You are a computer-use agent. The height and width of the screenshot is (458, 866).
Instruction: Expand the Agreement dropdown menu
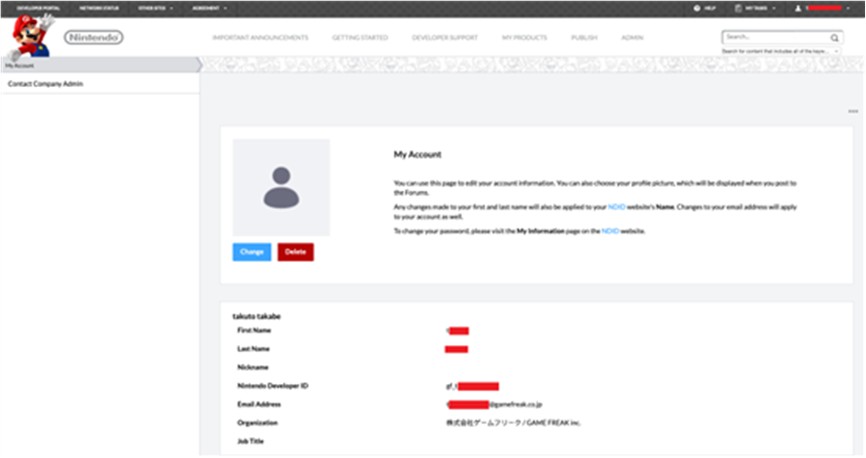pos(209,8)
